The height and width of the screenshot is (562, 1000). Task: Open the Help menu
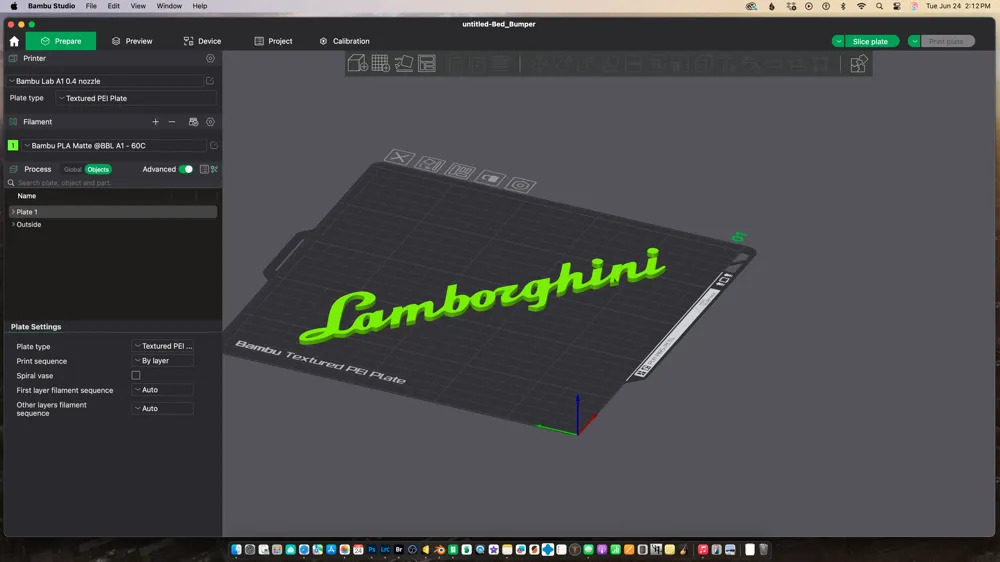point(200,6)
